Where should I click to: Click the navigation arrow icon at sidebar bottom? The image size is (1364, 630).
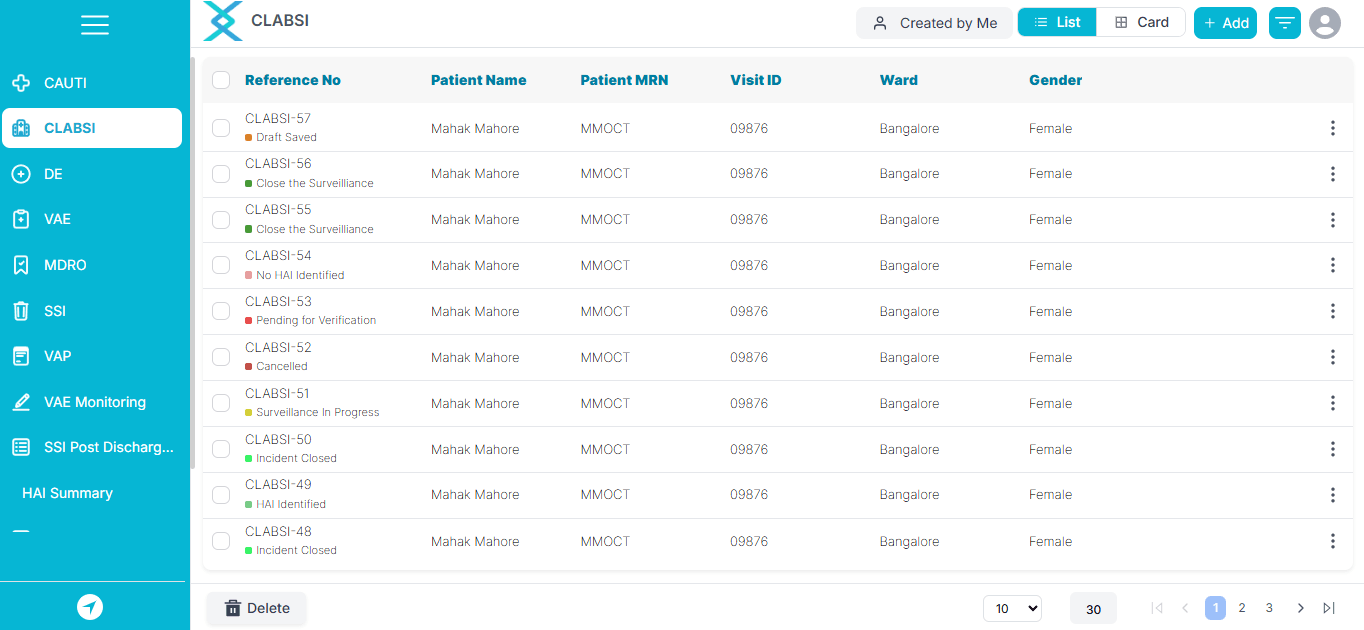[x=90, y=607]
